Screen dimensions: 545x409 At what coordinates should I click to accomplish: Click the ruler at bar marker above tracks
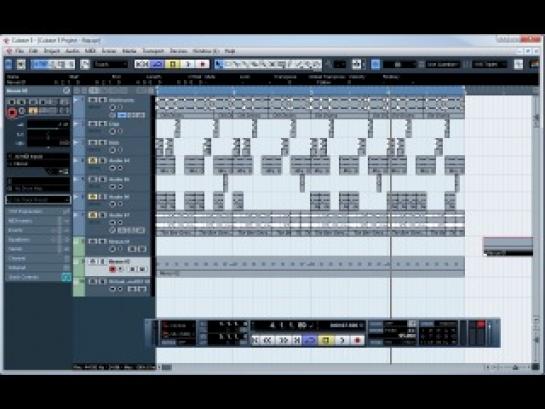click(311, 91)
